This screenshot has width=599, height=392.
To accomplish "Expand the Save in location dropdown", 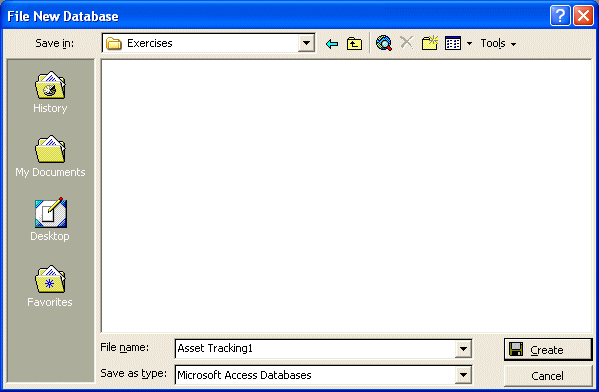I will click(x=306, y=43).
